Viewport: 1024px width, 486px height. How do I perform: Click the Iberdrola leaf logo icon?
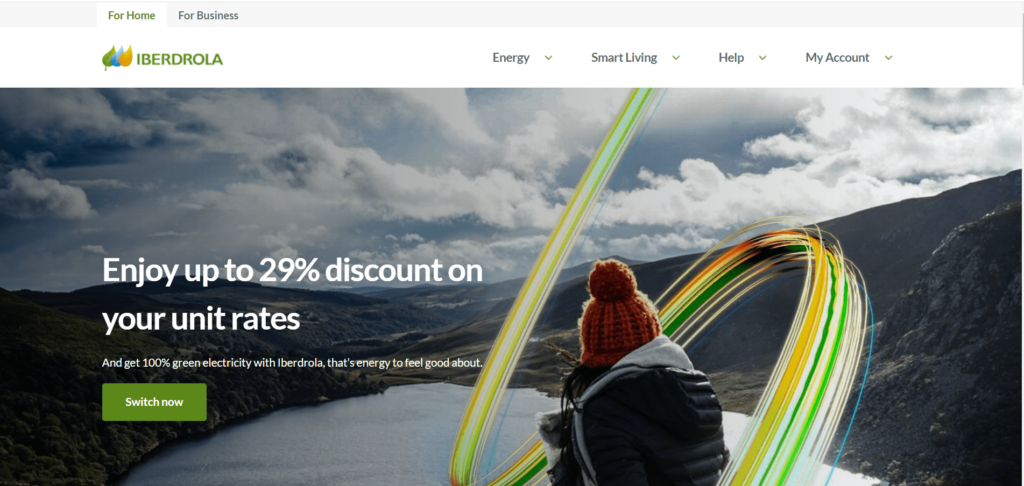tap(117, 57)
